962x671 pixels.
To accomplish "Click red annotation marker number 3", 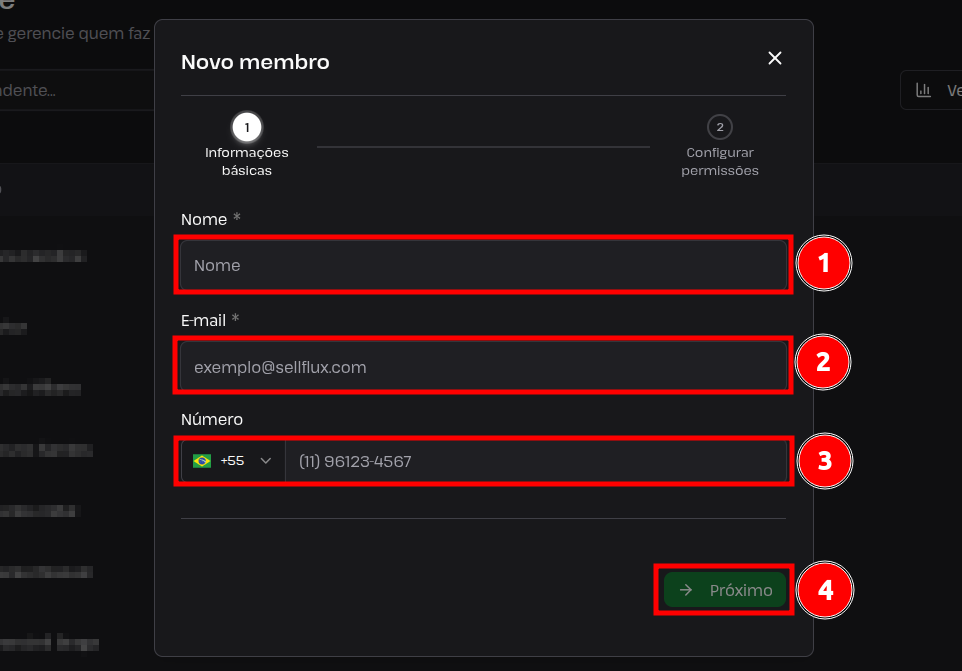I will [825, 461].
